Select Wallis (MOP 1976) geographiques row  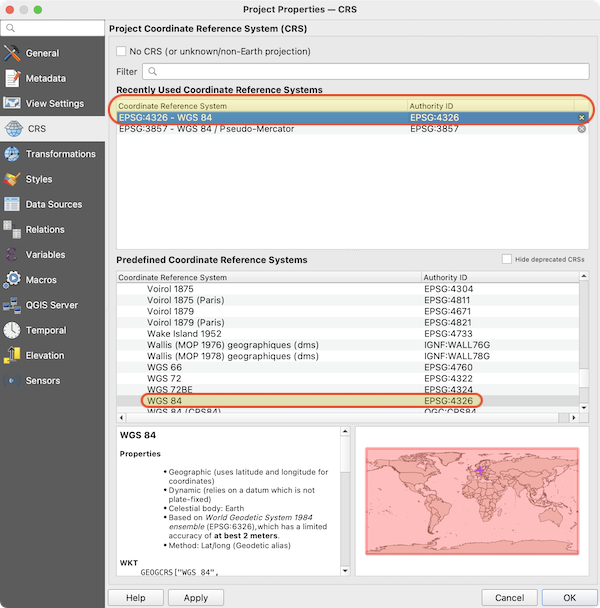[348, 345]
